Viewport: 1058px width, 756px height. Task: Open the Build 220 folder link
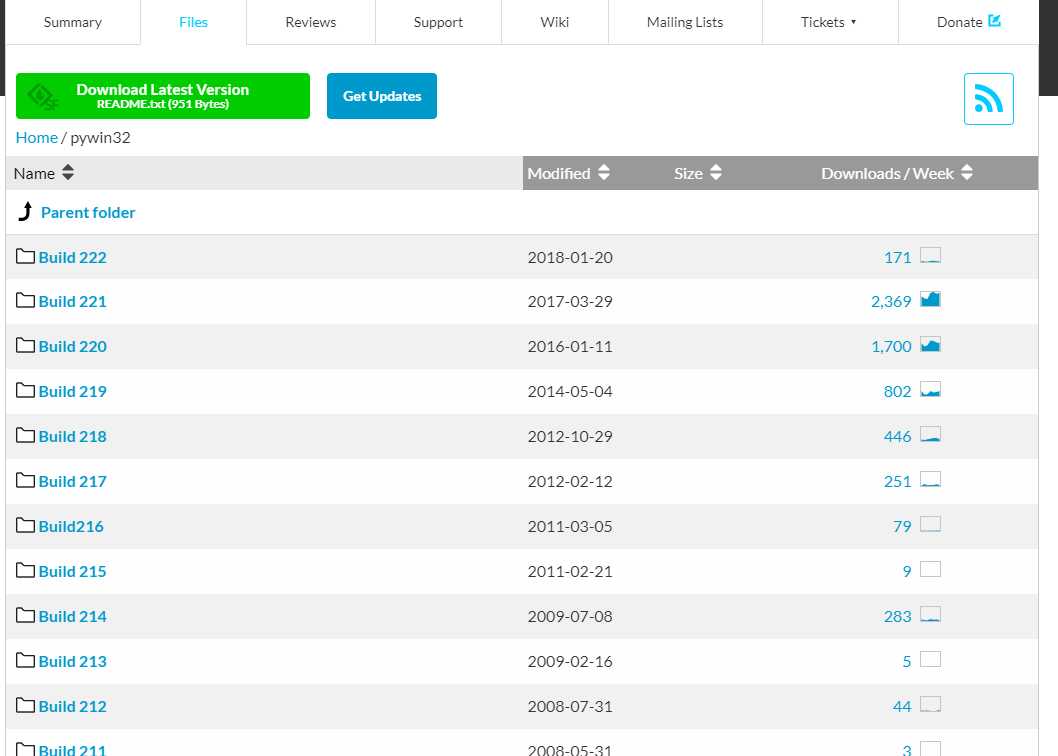pyautogui.click(x=73, y=346)
